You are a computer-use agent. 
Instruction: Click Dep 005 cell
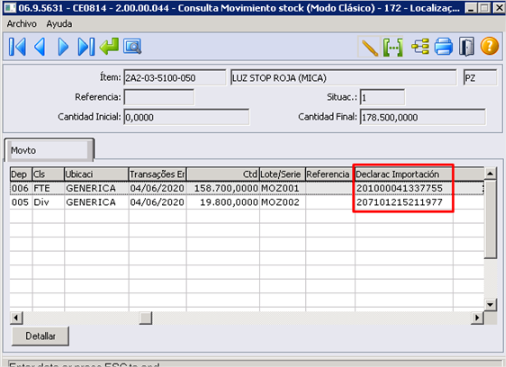tap(21, 202)
